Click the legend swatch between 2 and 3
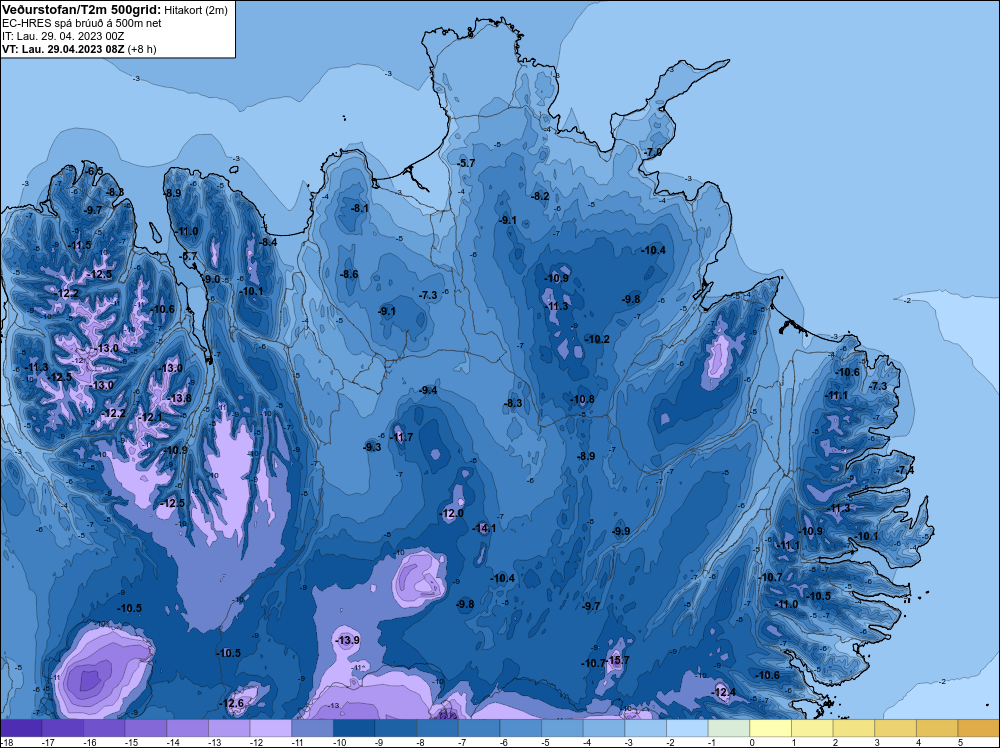 tap(854, 728)
